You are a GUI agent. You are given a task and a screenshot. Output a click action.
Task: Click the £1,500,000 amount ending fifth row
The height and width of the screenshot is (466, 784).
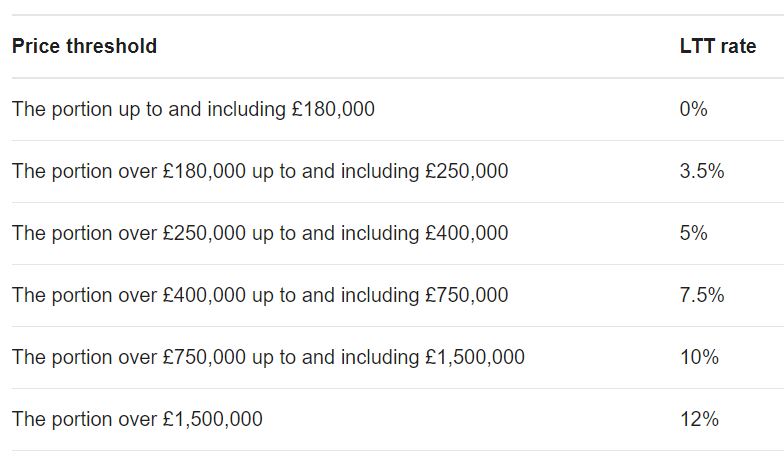coord(475,357)
